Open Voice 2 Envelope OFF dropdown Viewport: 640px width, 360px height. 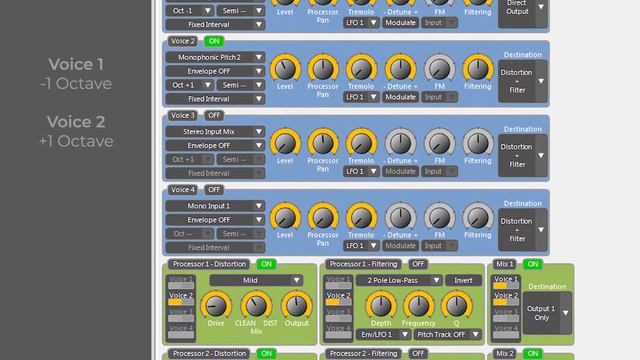[x=215, y=71]
